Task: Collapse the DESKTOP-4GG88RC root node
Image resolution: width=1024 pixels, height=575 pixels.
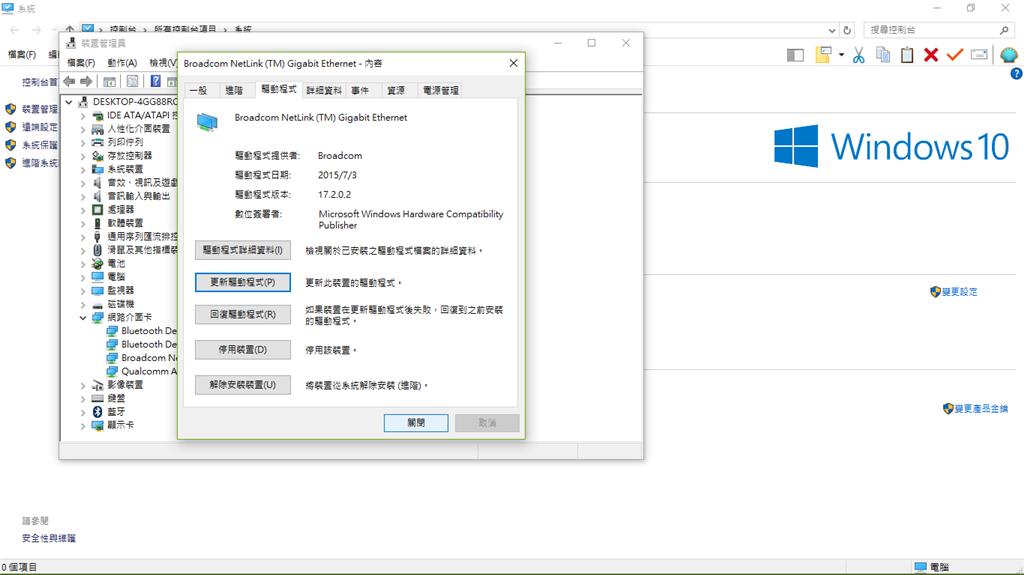Action: 69,102
